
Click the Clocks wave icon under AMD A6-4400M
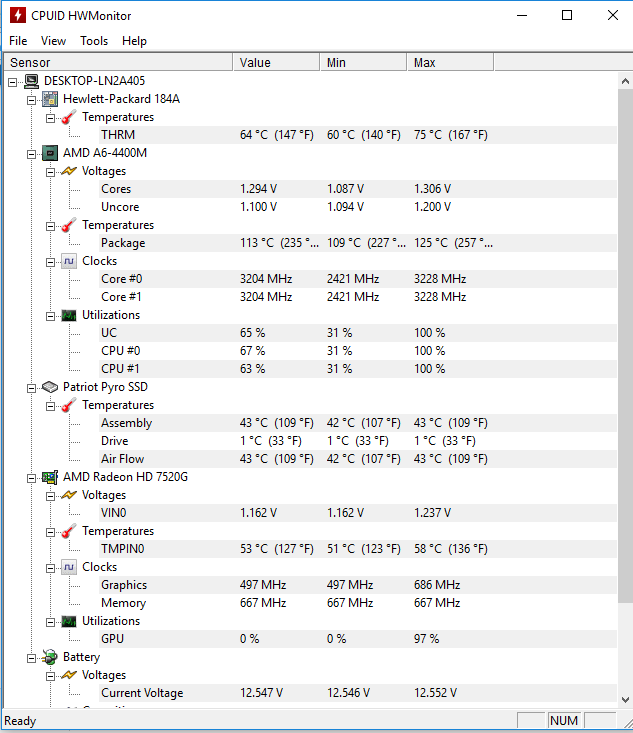[x=69, y=261]
